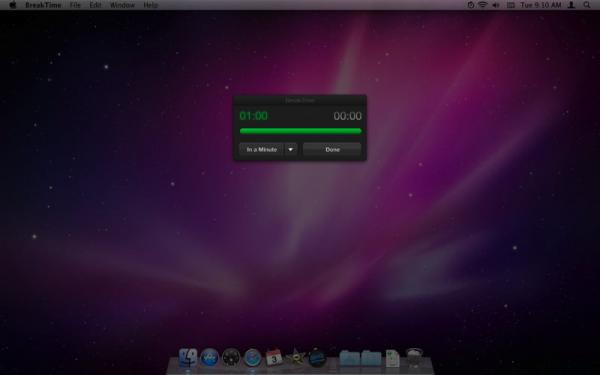
Task: Open the Apple menu
Action: 13,5
